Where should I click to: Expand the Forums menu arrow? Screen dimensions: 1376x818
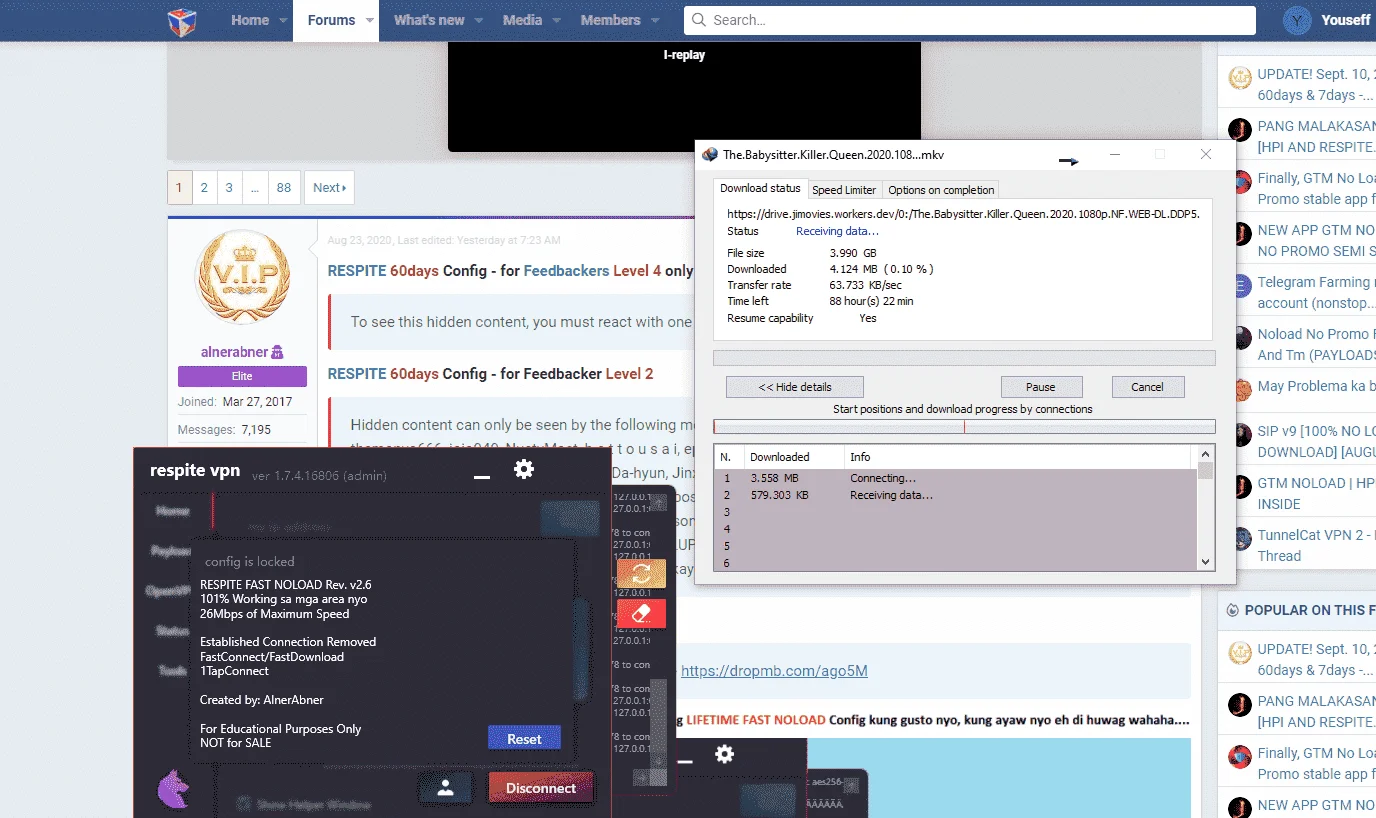[370, 20]
